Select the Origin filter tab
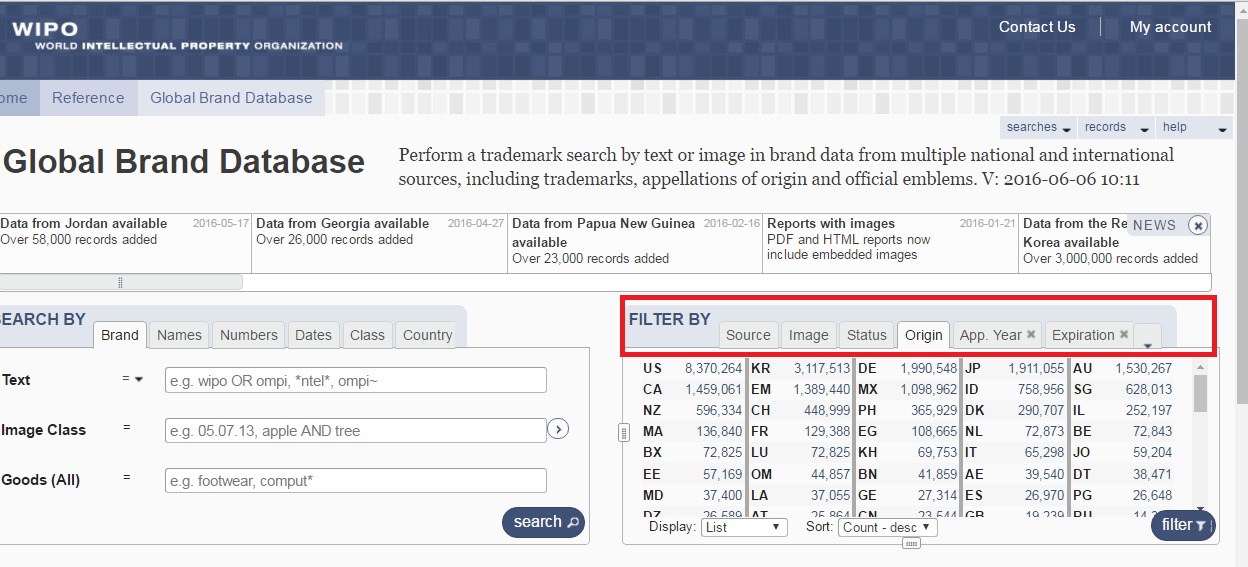The width and height of the screenshot is (1248, 567). 924,335
